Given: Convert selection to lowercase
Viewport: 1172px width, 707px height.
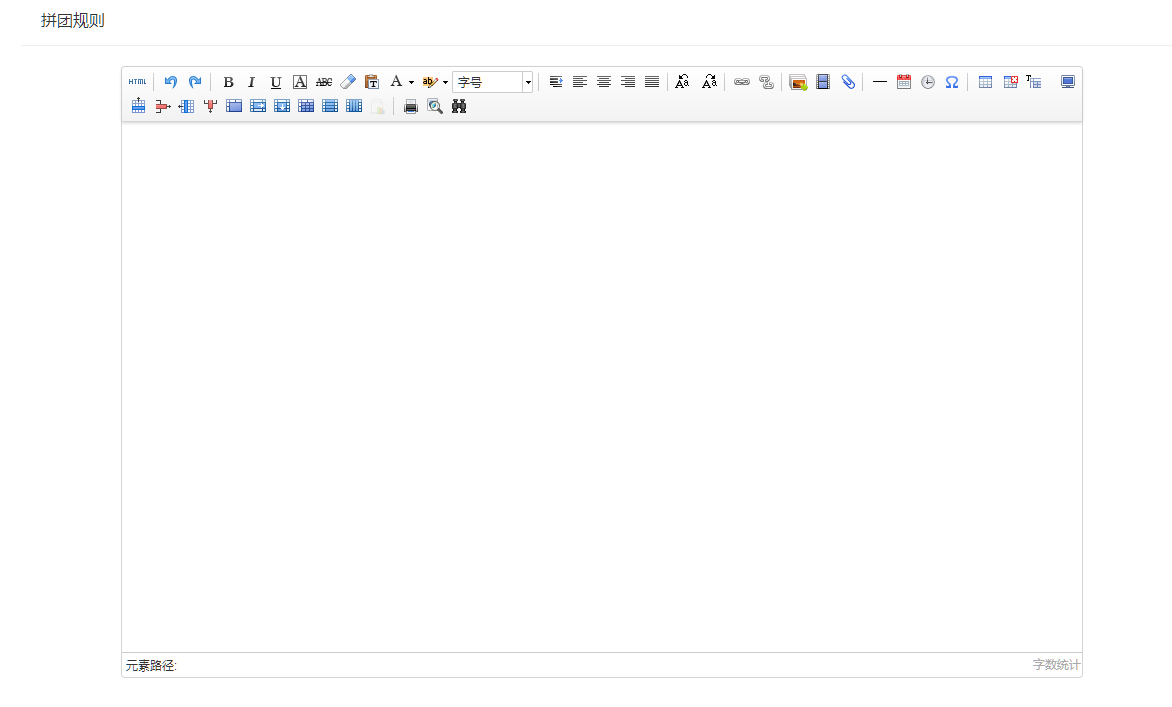Looking at the screenshot, I should pos(709,82).
